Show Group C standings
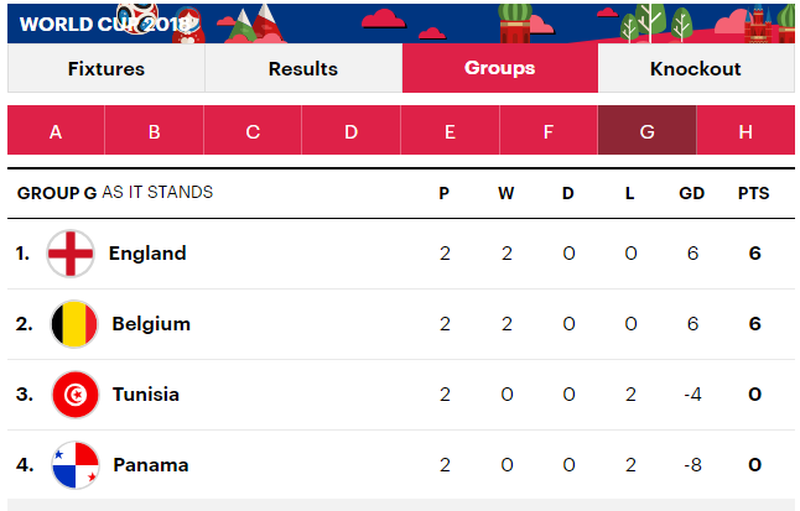Screen dimensions: 800x511 pyautogui.click(x=252, y=131)
